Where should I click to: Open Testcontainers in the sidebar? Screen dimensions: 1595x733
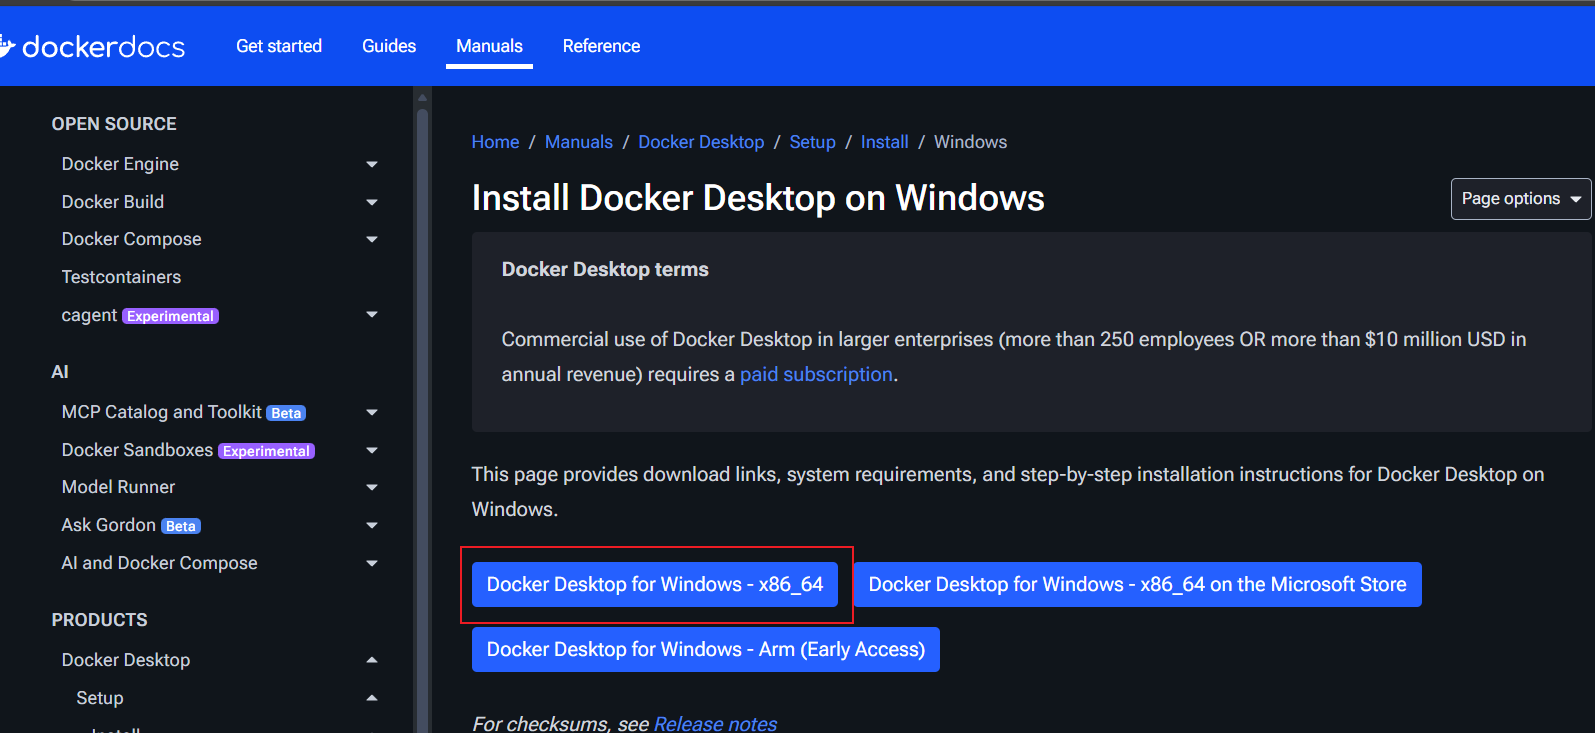coord(121,277)
